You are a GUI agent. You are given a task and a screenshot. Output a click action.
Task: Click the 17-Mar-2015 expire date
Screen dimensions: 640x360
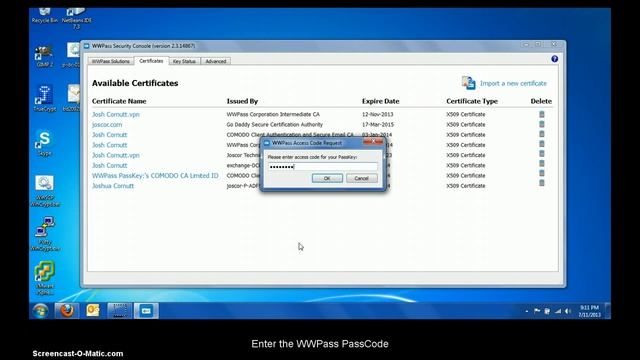[378, 124]
